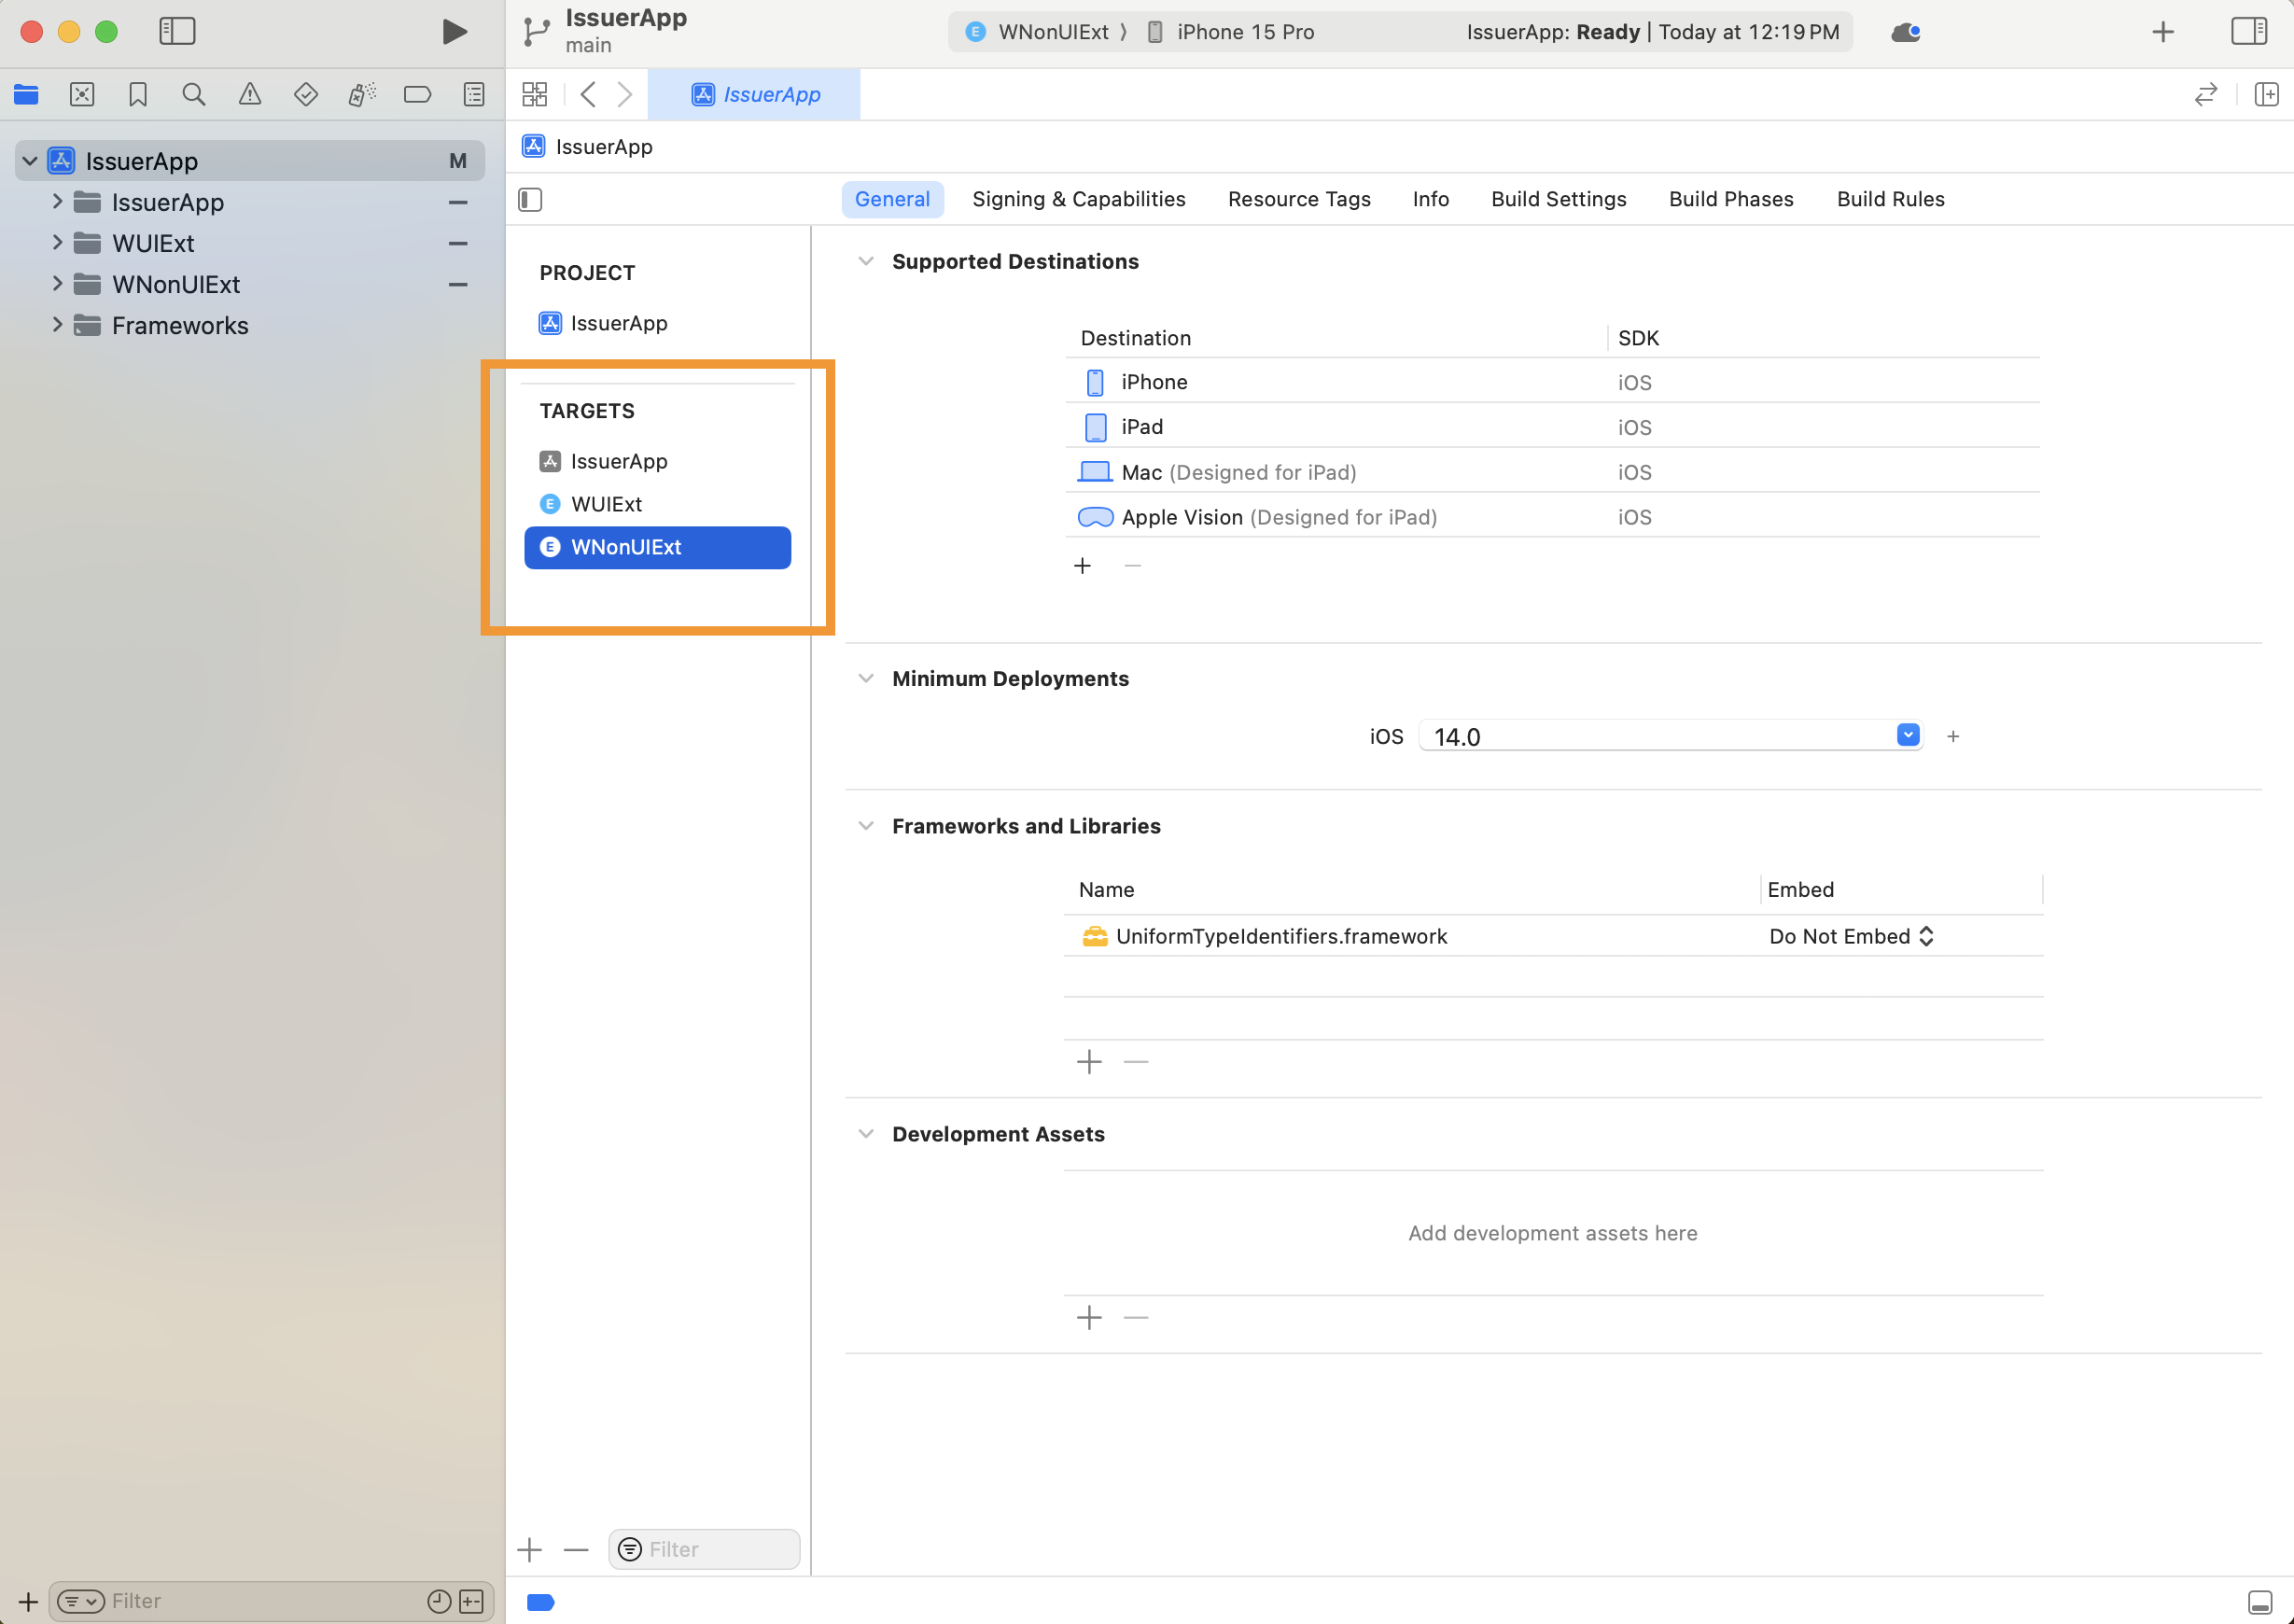
Task: Open the Test navigator diamond icon
Action: tap(306, 95)
